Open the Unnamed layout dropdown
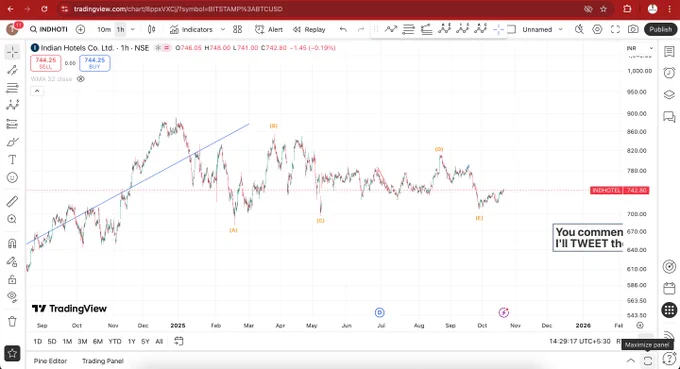680x369 pixels. click(x=542, y=29)
